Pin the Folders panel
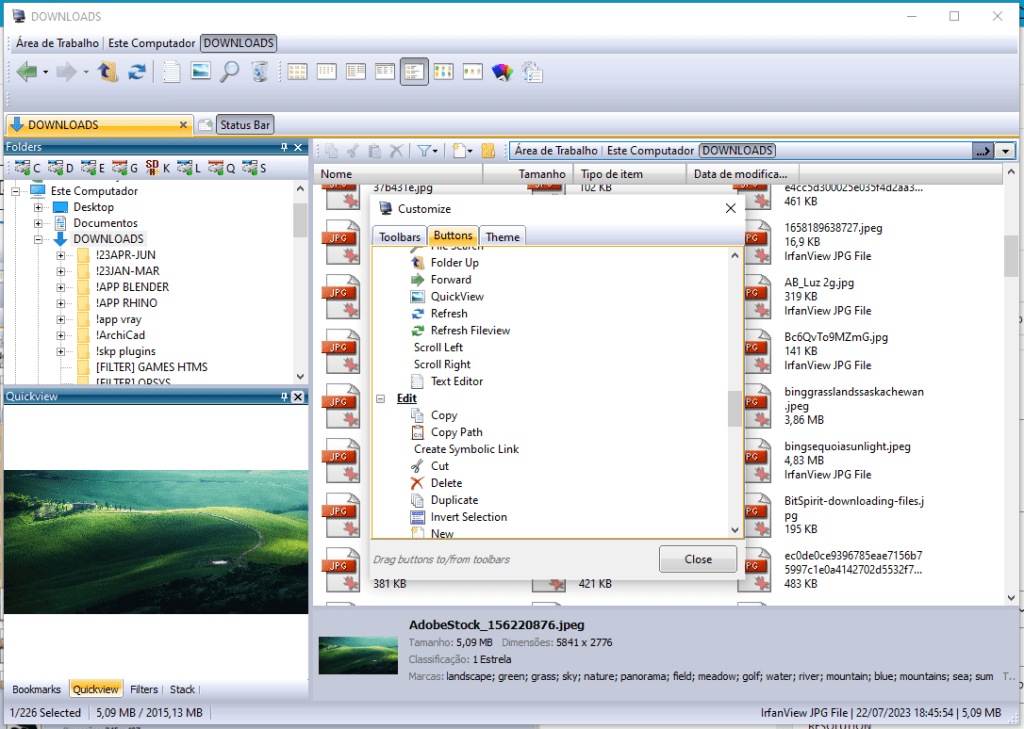 coord(284,147)
